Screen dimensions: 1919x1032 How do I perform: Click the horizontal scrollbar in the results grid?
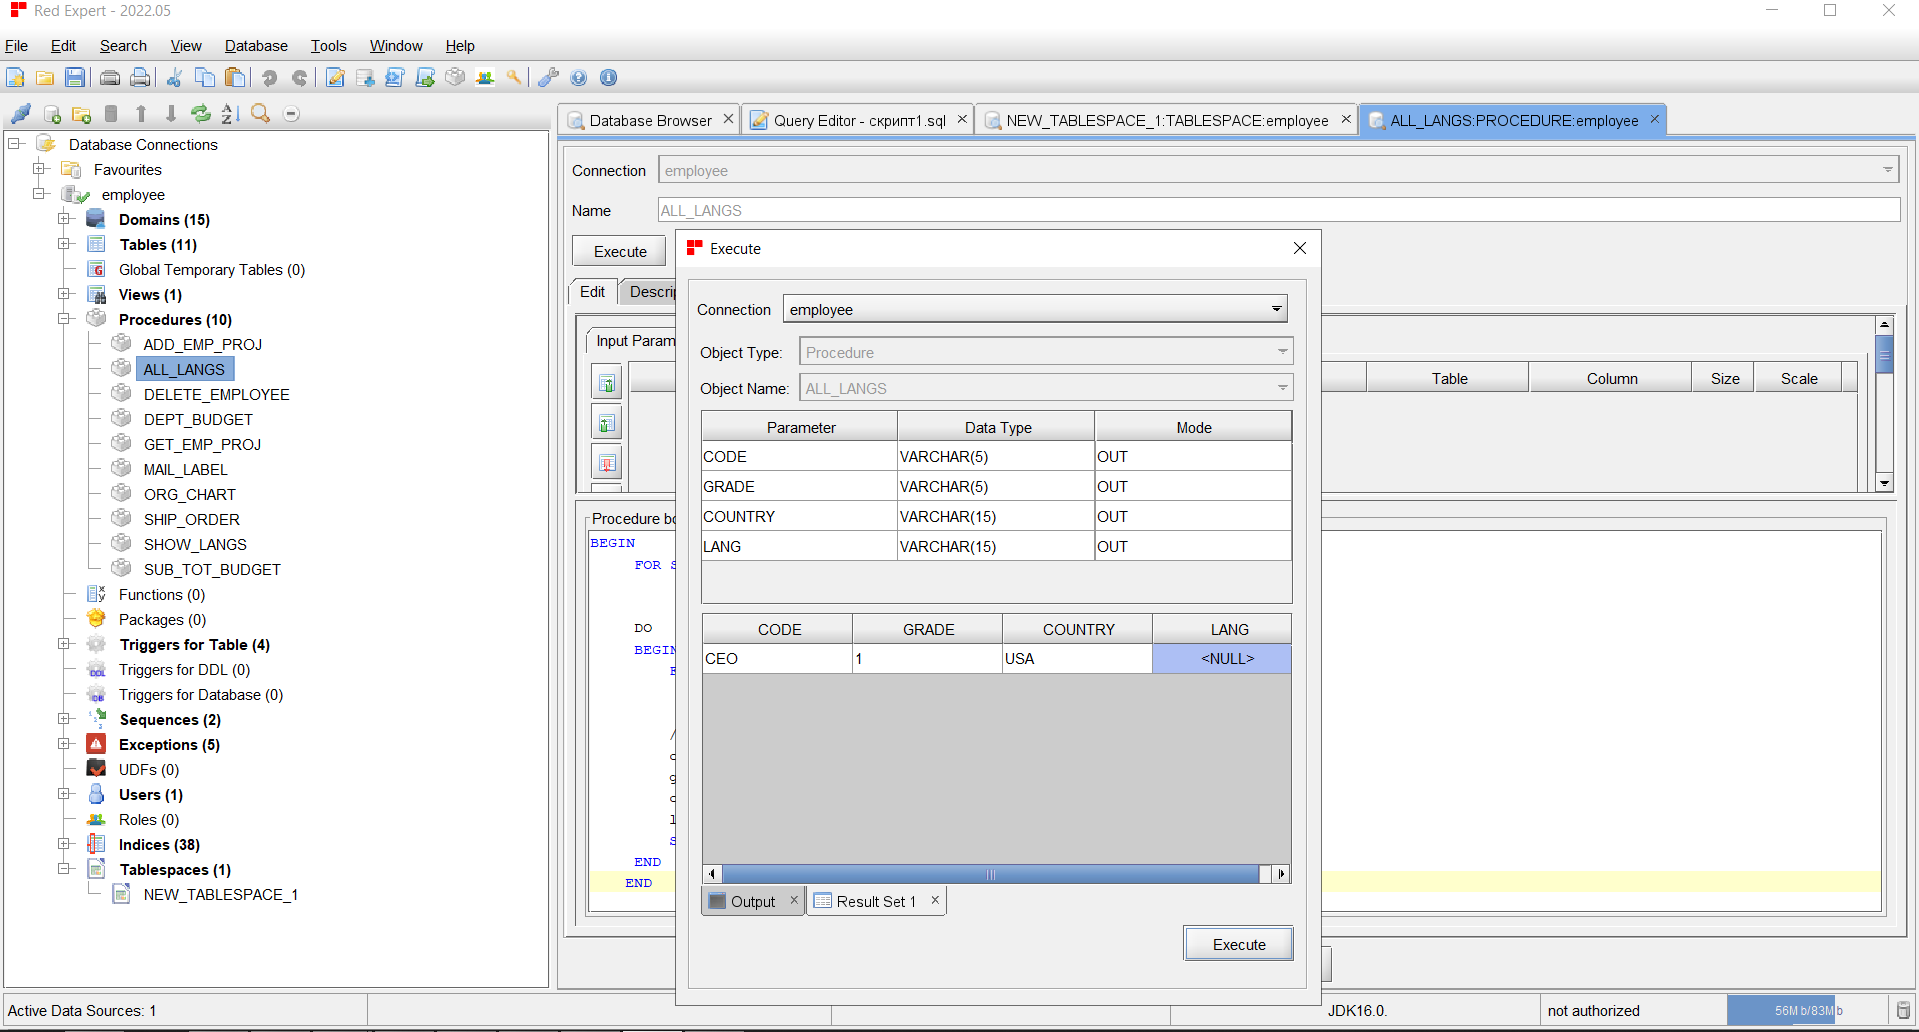tap(991, 873)
